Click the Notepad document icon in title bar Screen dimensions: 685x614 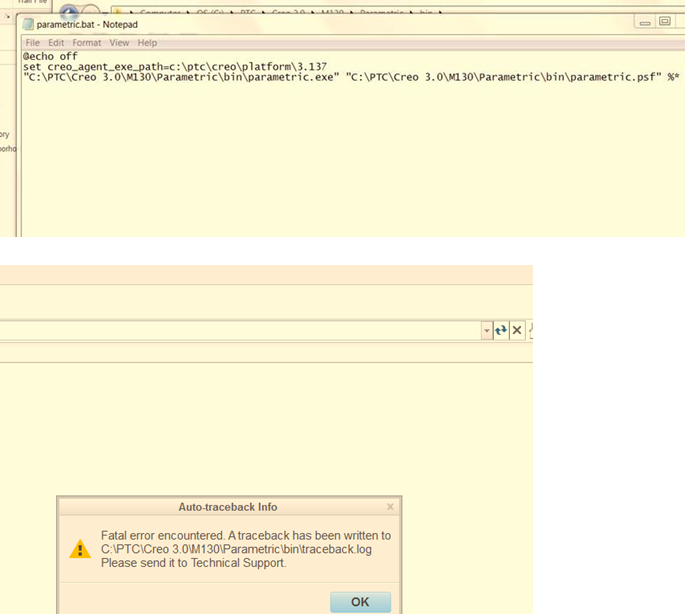pos(28,24)
